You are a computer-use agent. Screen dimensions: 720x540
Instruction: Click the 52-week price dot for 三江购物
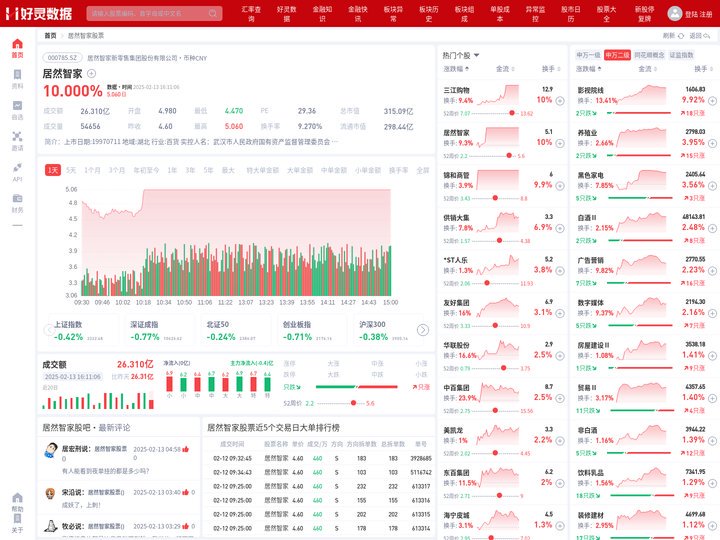click(512, 113)
